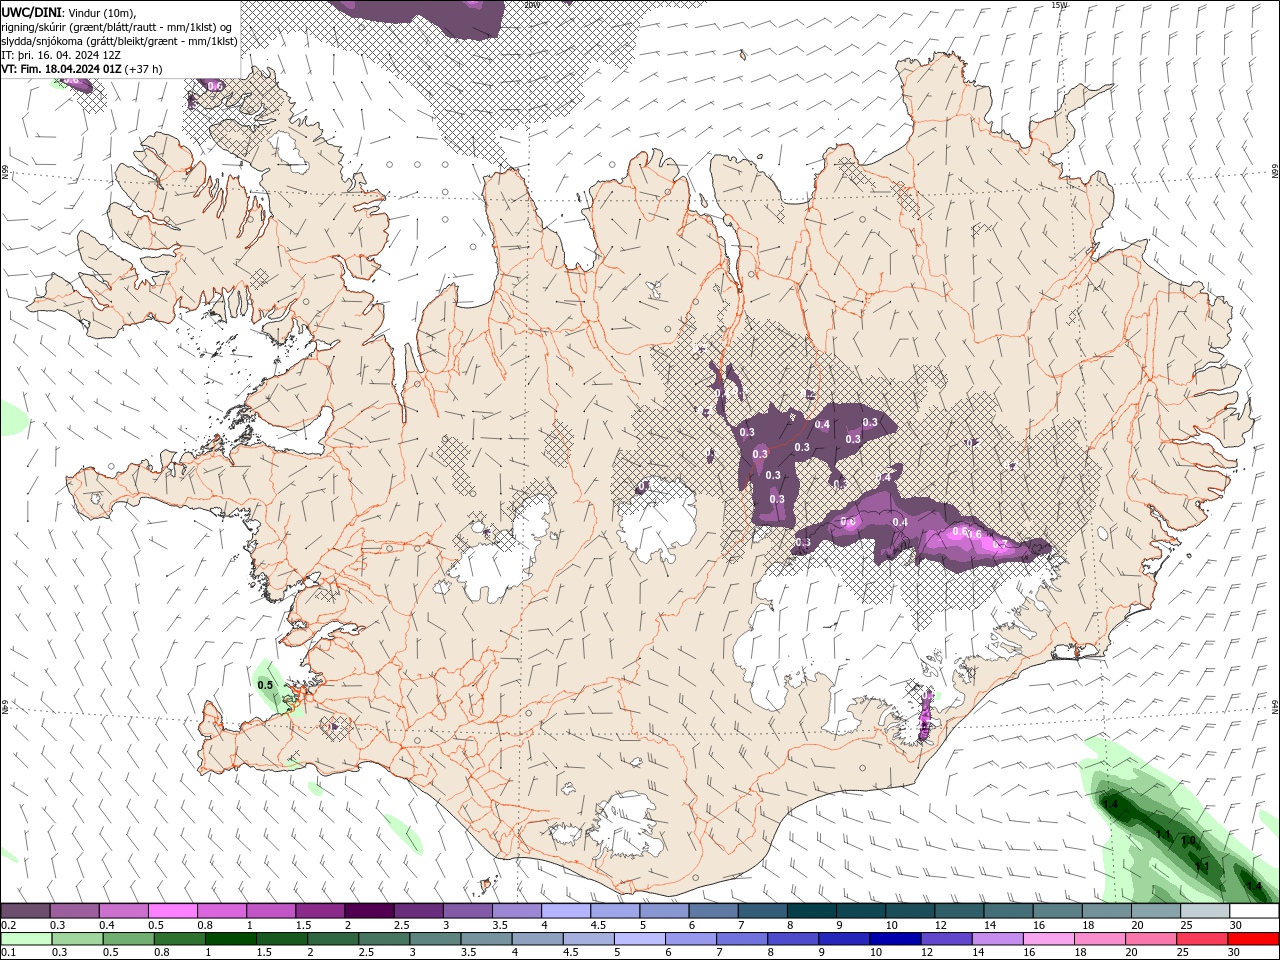The width and height of the screenshot is (1280, 960).
Task: Pick the white snow swatch above 30
Action: [x=1254, y=911]
